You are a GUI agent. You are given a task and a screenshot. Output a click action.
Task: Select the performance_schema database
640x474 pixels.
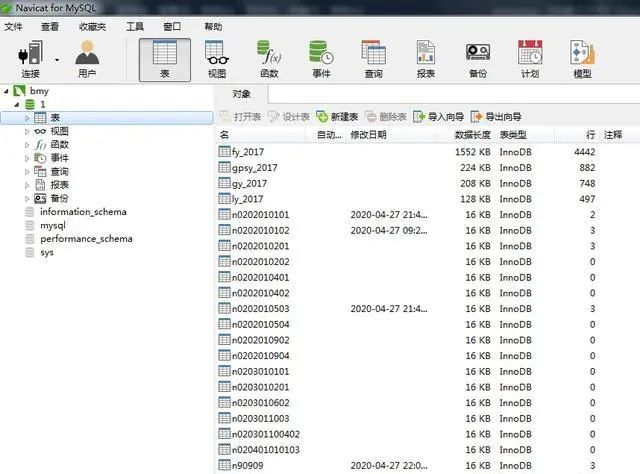(86, 239)
